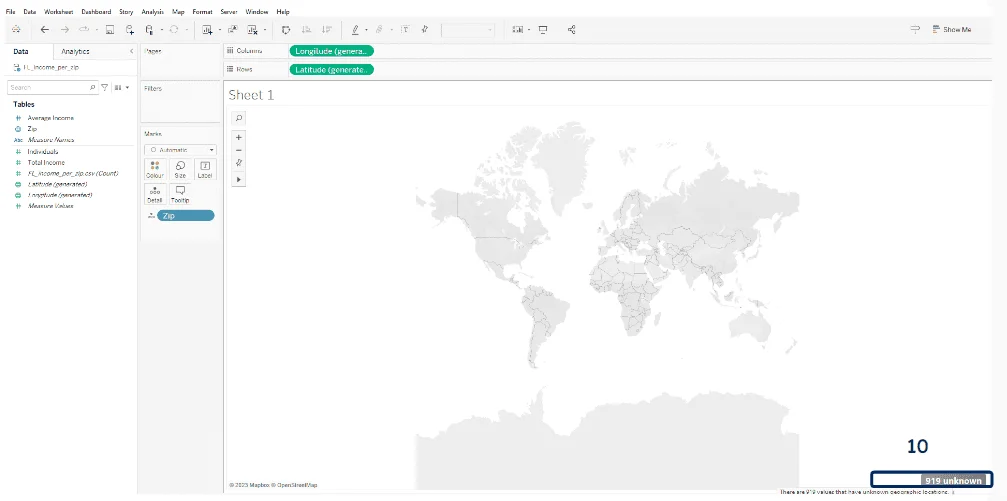The image size is (1007, 501).
Task: Click the Show Me button
Action: 950,30
